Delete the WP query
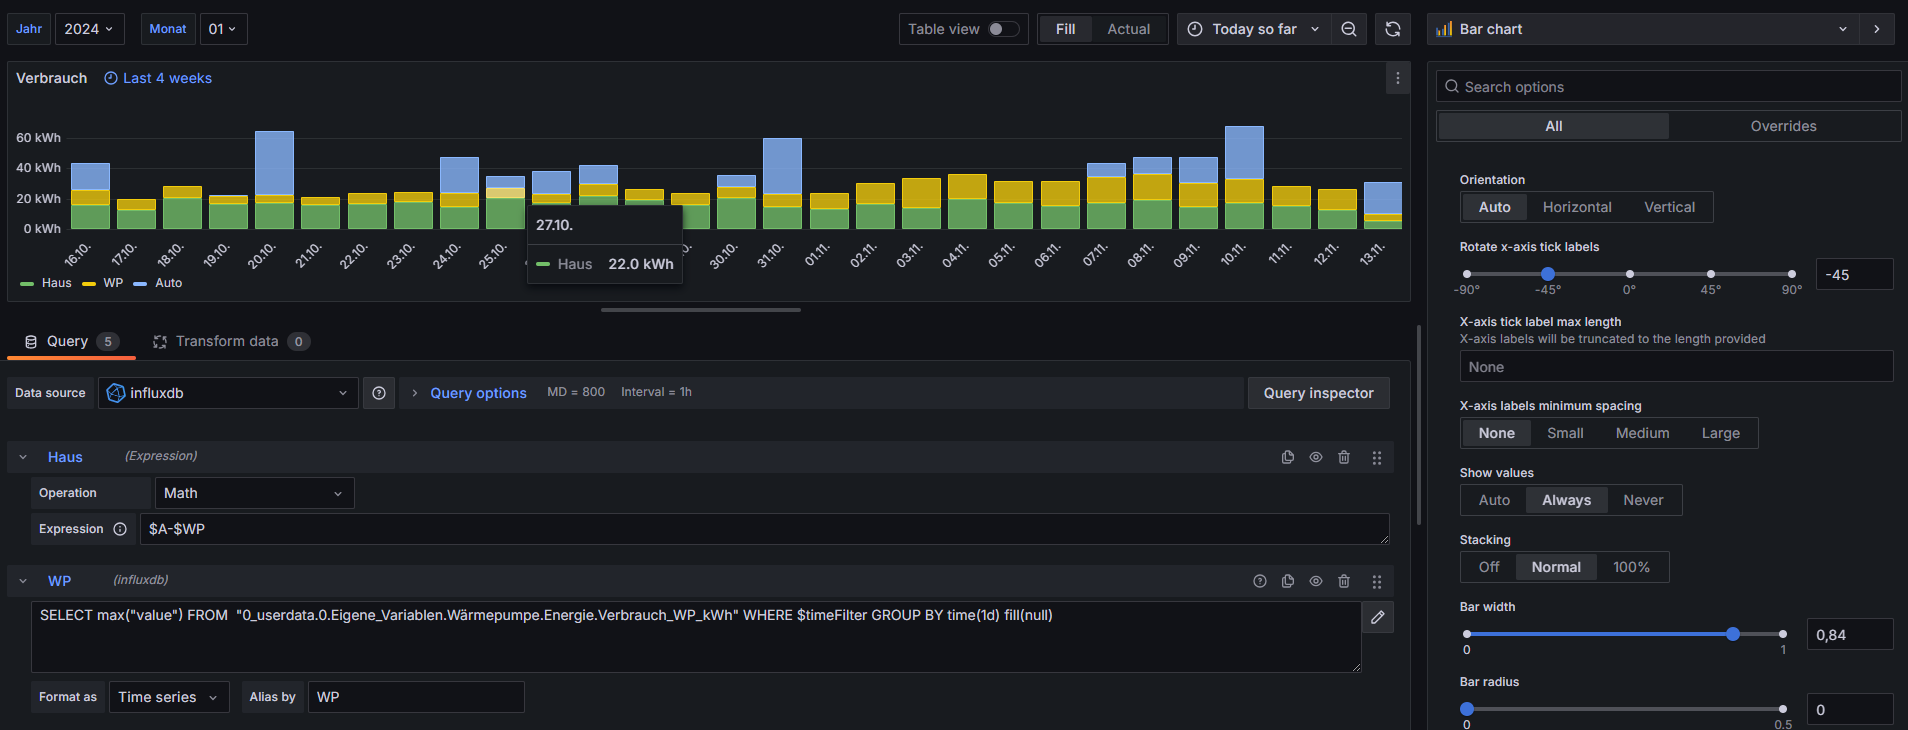Screen dimensions: 1908x730 tap(1344, 581)
